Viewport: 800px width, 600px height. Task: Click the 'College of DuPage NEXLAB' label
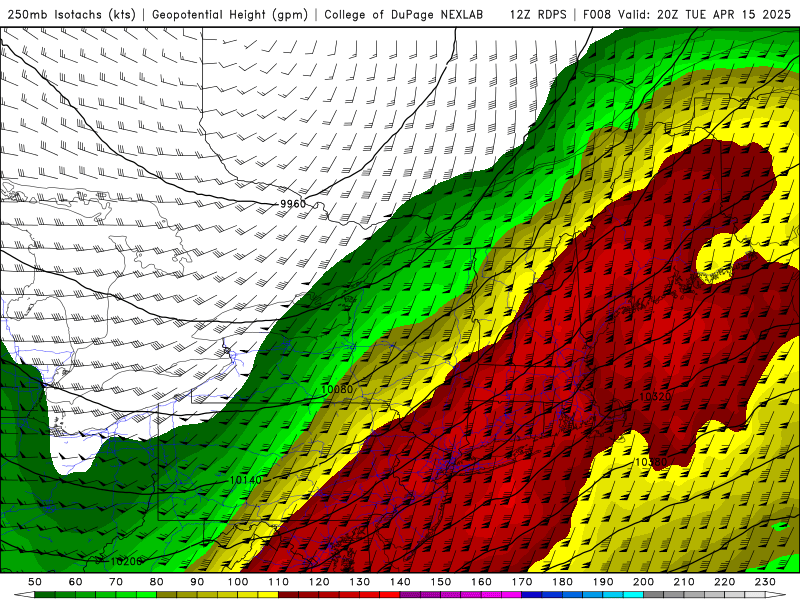404,14
